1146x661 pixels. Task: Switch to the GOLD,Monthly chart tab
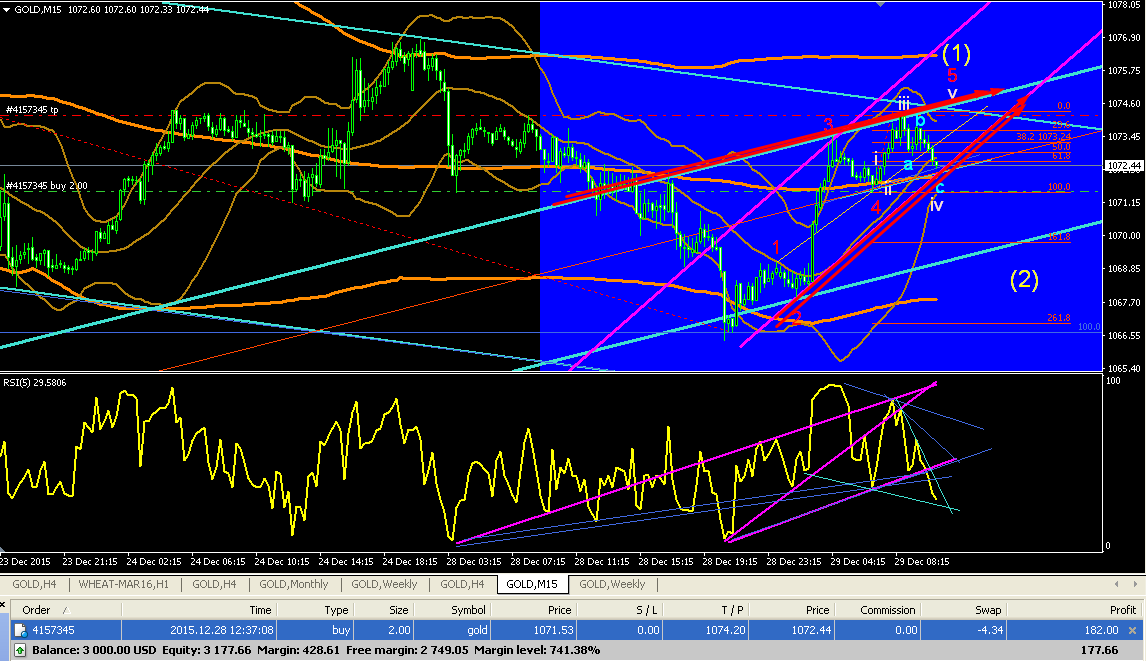[294, 584]
